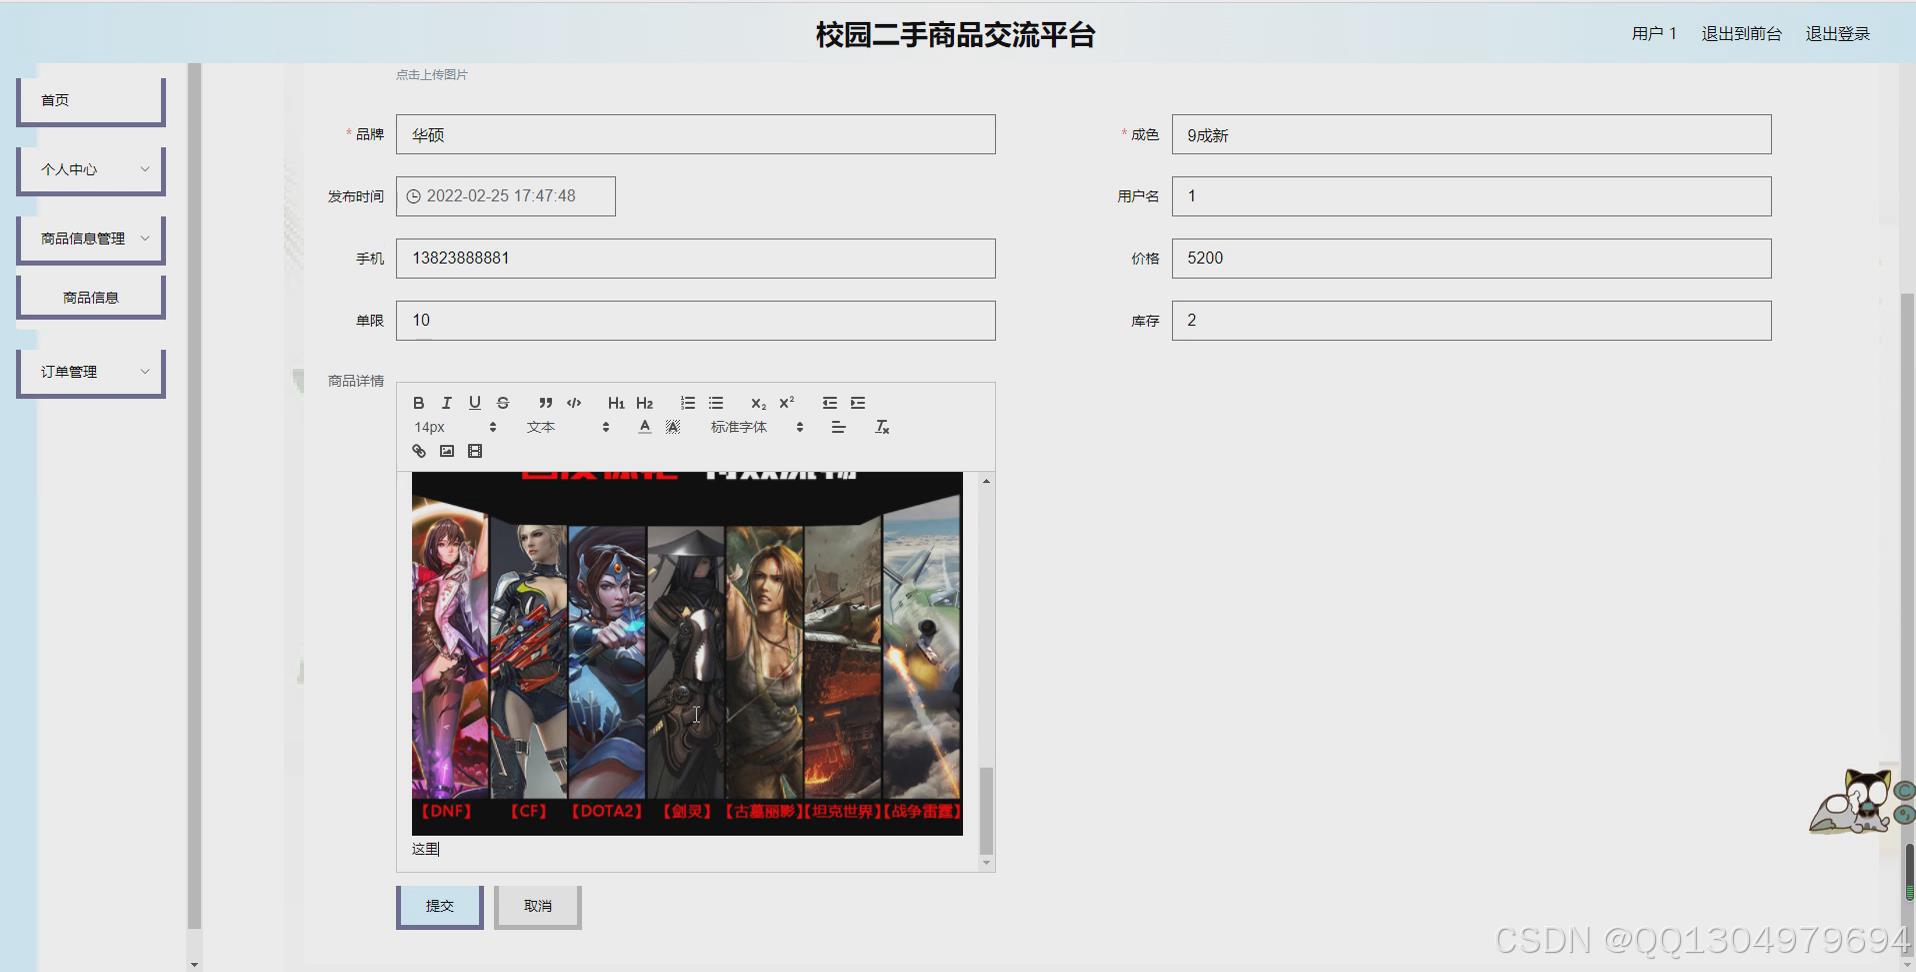The height and width of the screenshot is (972, 1916).
Task: Click editor scrollbar up arrow
Action: (x=986, y=481)
